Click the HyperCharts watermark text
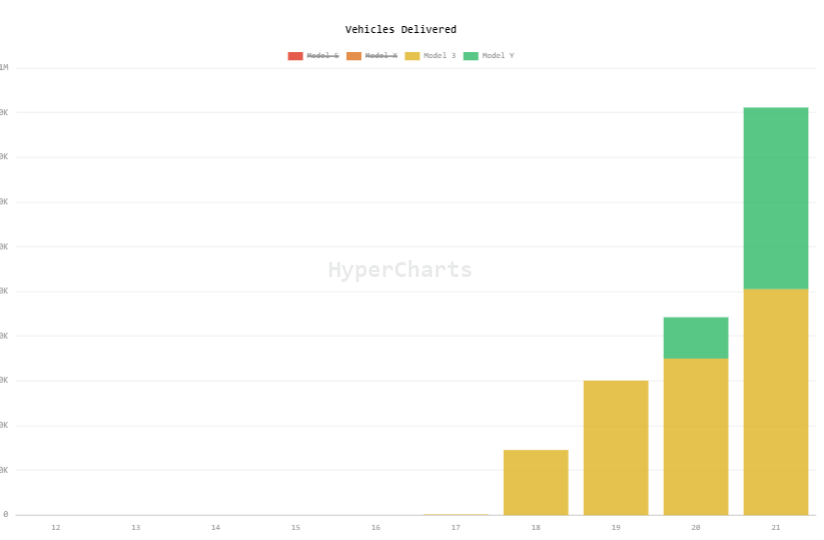This screenshot has width=824, height=540. point(400,270)
